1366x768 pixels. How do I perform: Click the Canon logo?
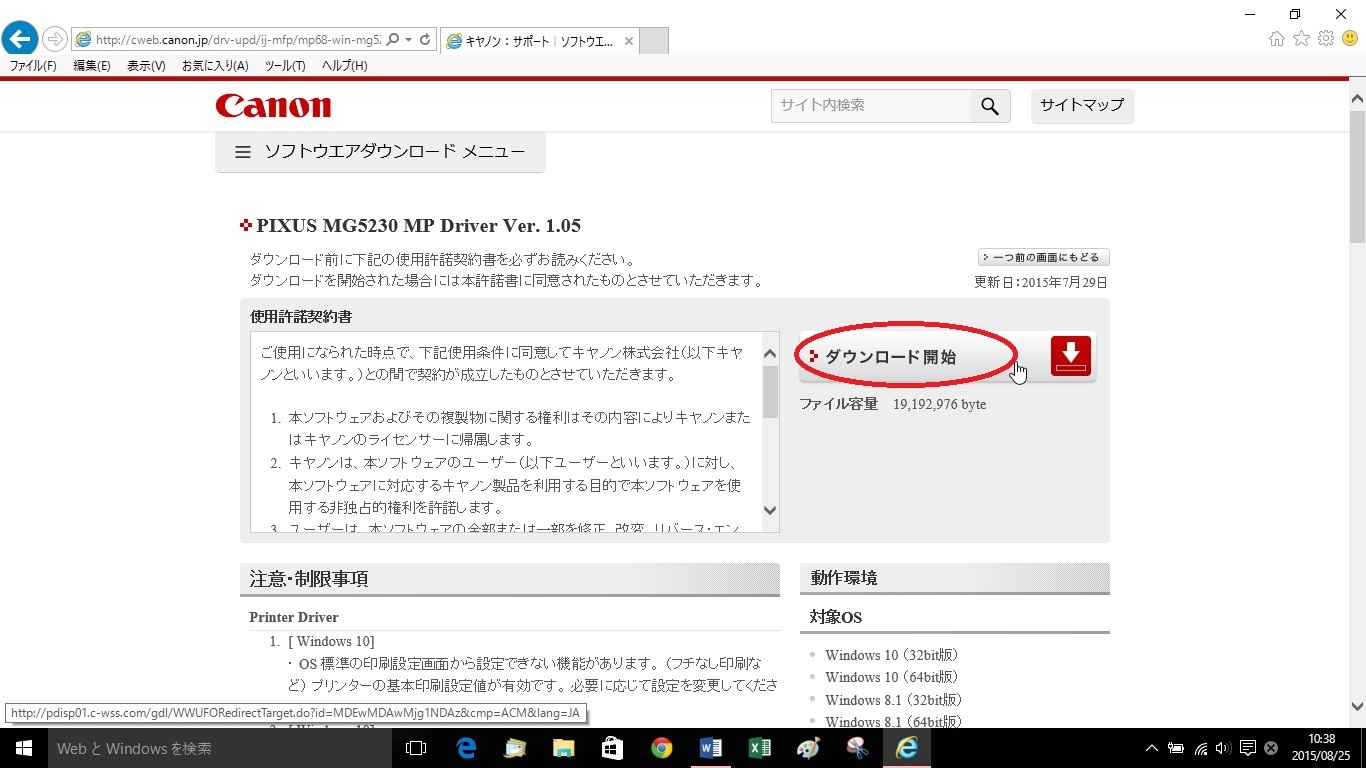273,105
